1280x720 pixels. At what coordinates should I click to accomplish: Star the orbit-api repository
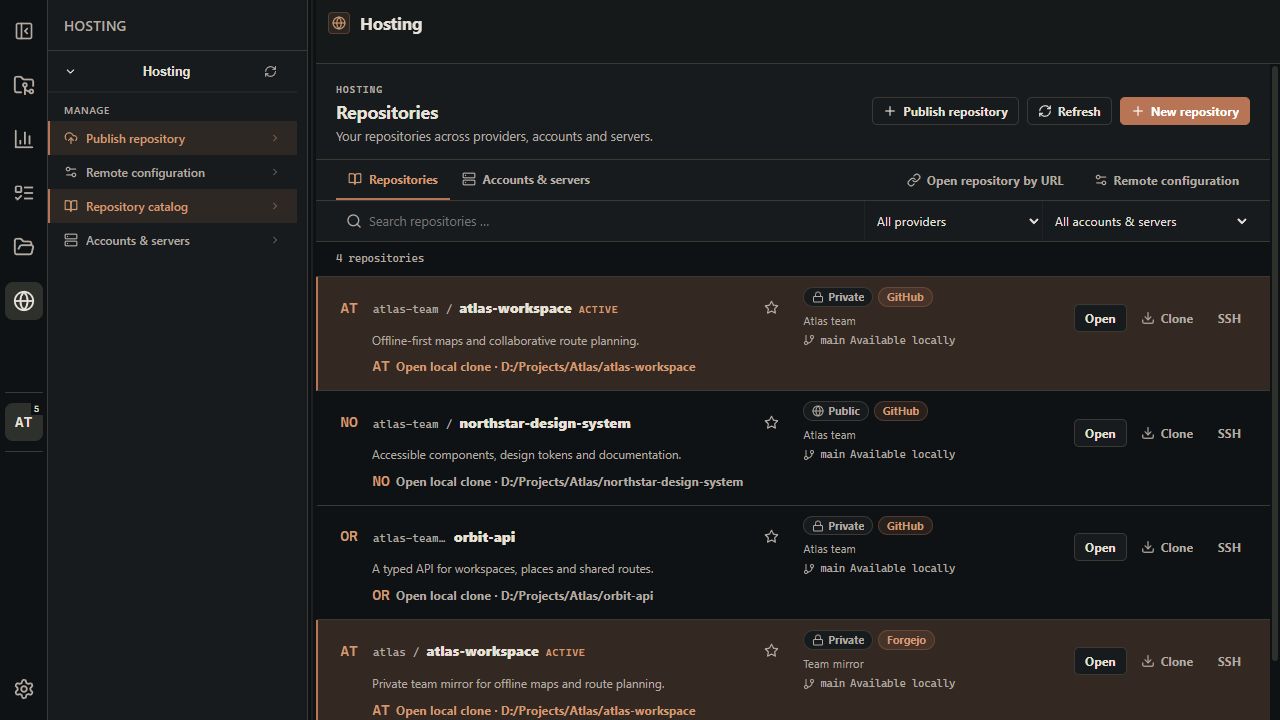point(771,537)
